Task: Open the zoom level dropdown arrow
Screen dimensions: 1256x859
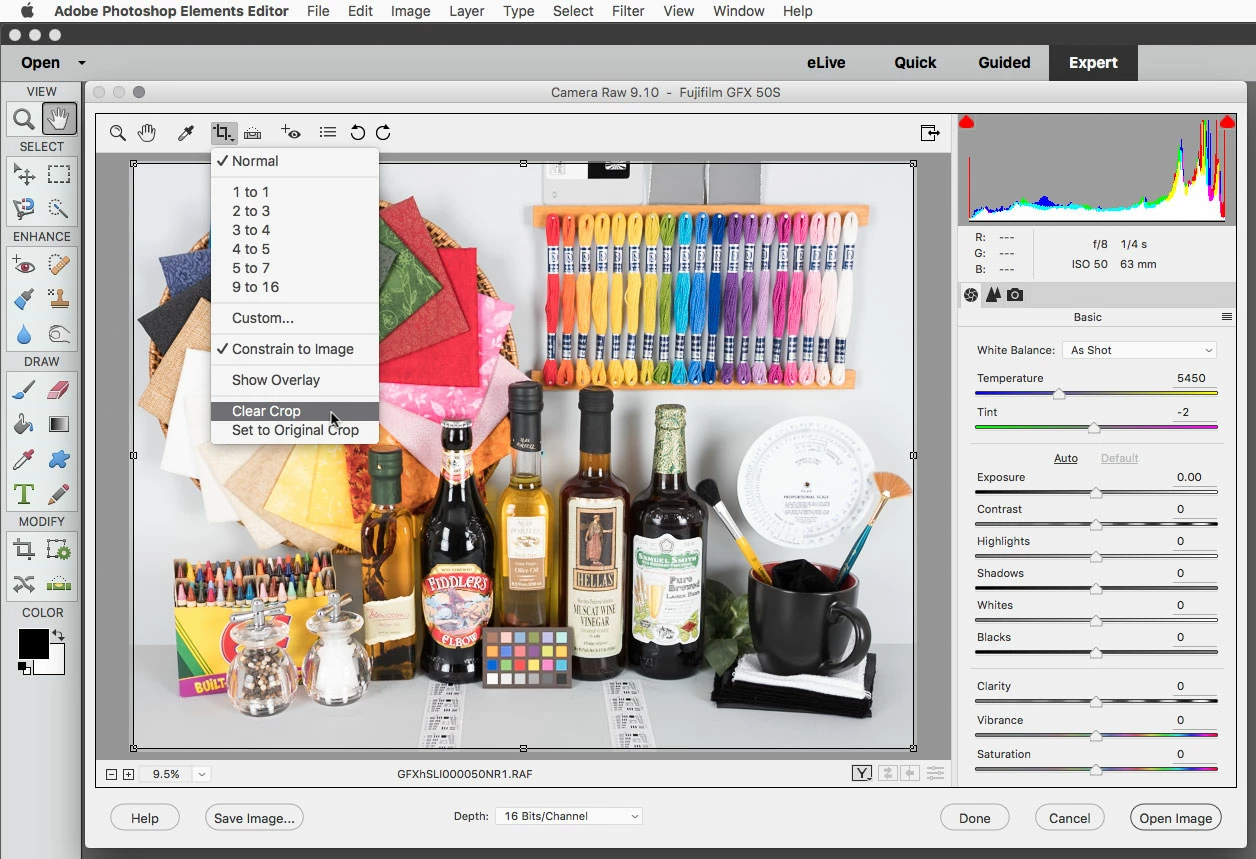Action: tap(203, 774)
